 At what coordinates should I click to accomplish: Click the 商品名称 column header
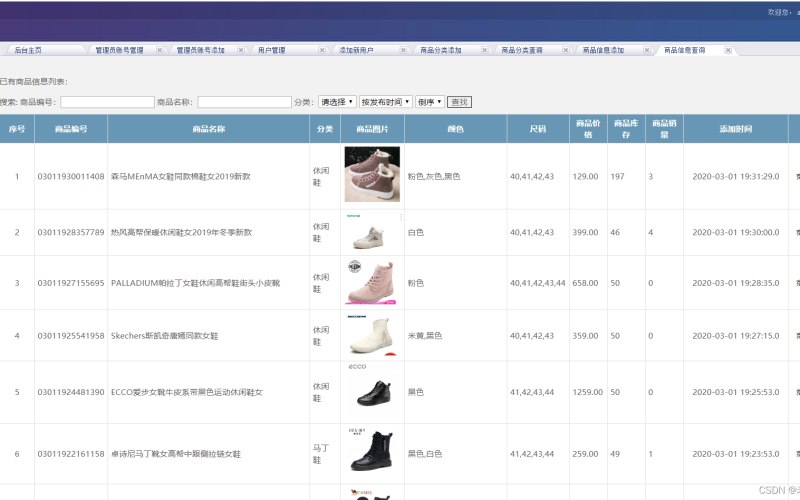click(209, 129)
